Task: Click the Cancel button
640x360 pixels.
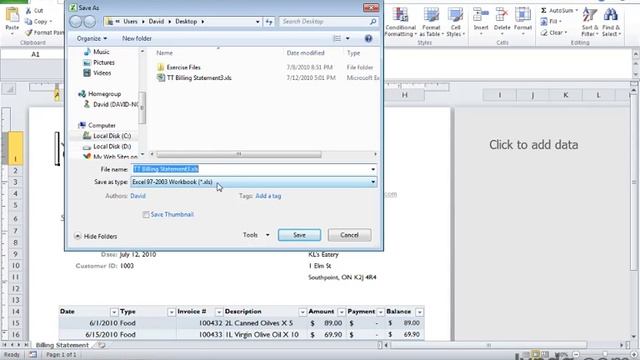Action: [349, 235]
